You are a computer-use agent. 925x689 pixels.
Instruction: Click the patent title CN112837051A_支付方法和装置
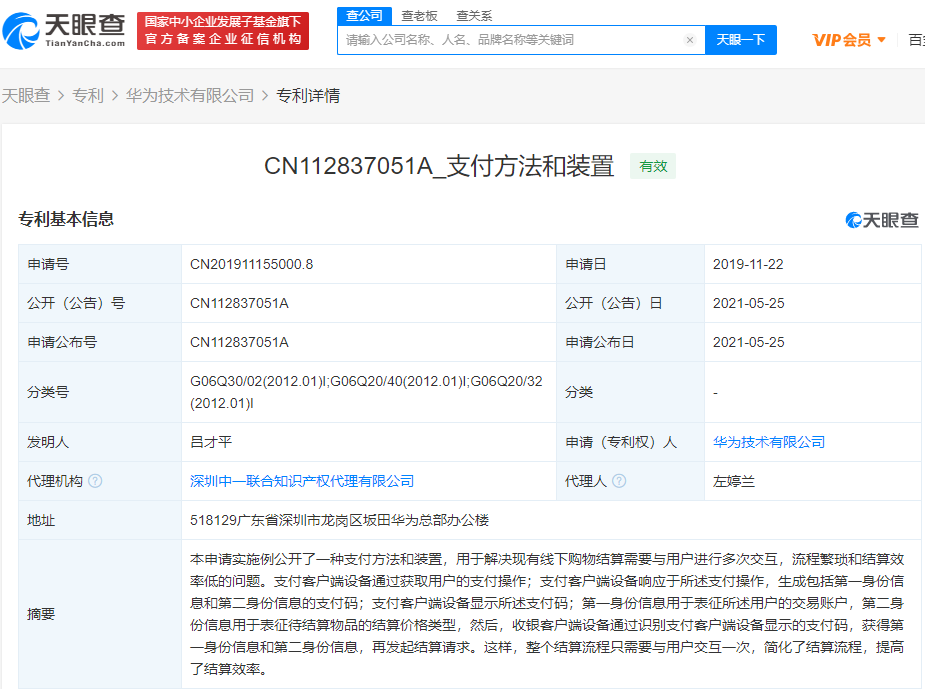coord(438,166)
